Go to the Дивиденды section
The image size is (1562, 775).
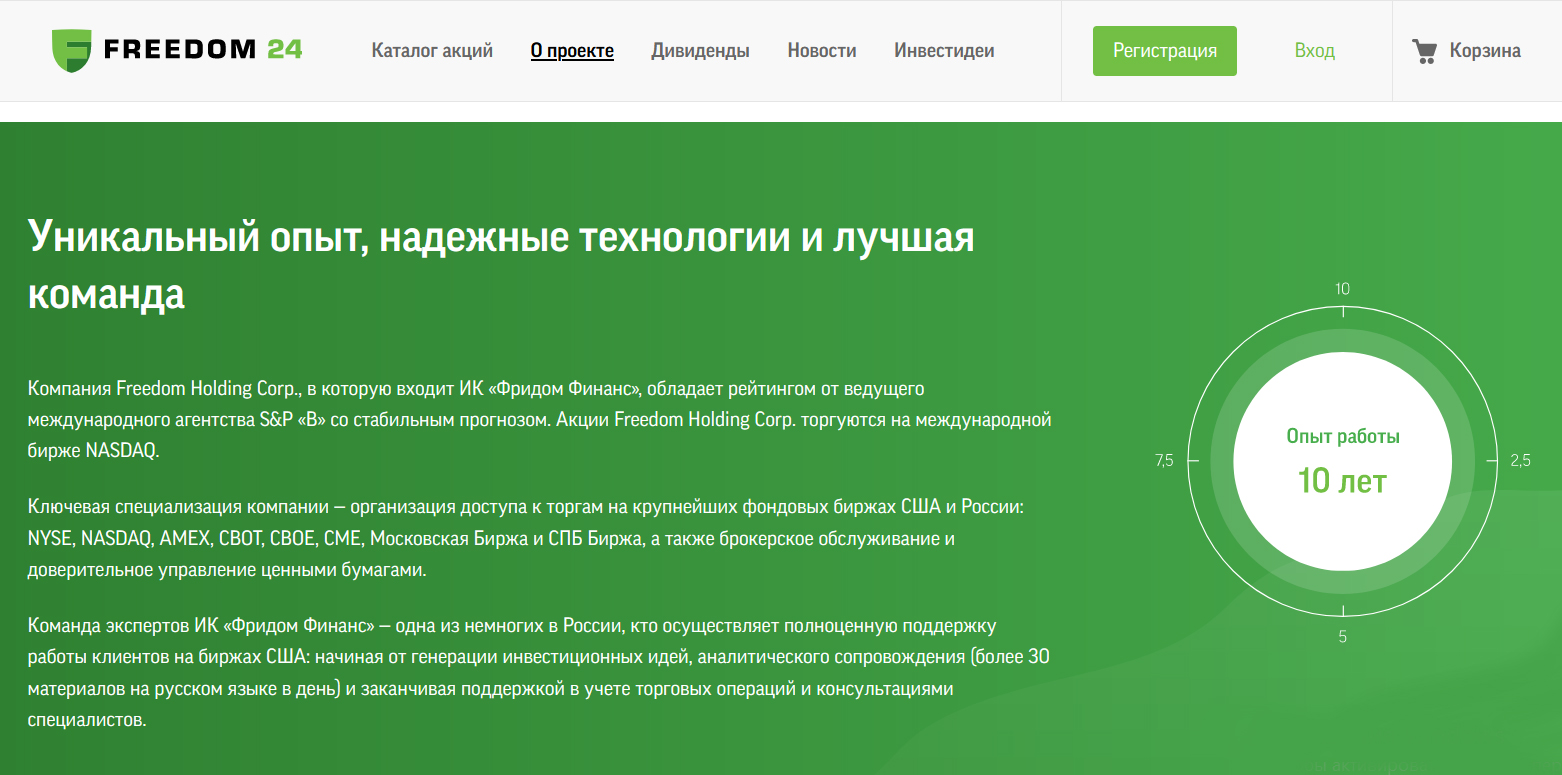click(700, 51)
